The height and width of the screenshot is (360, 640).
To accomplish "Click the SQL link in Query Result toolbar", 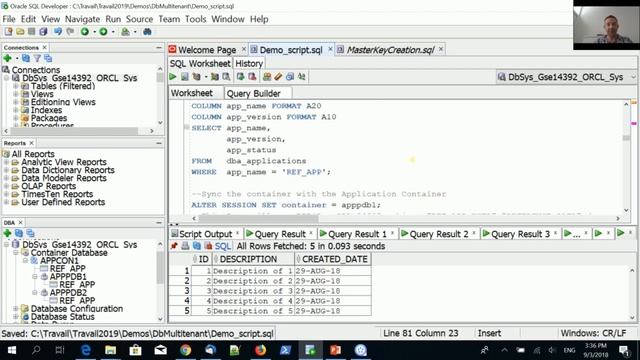I will click(x=222, y=246).
